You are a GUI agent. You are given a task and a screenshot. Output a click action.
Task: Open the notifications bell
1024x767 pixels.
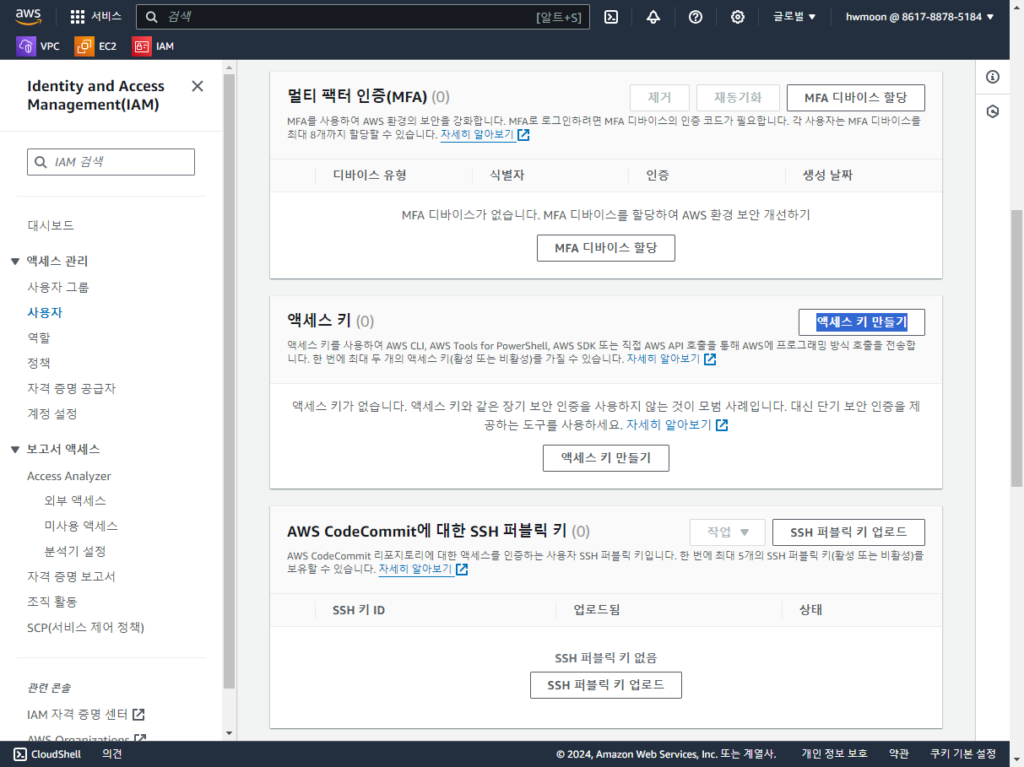click(653, 17)
